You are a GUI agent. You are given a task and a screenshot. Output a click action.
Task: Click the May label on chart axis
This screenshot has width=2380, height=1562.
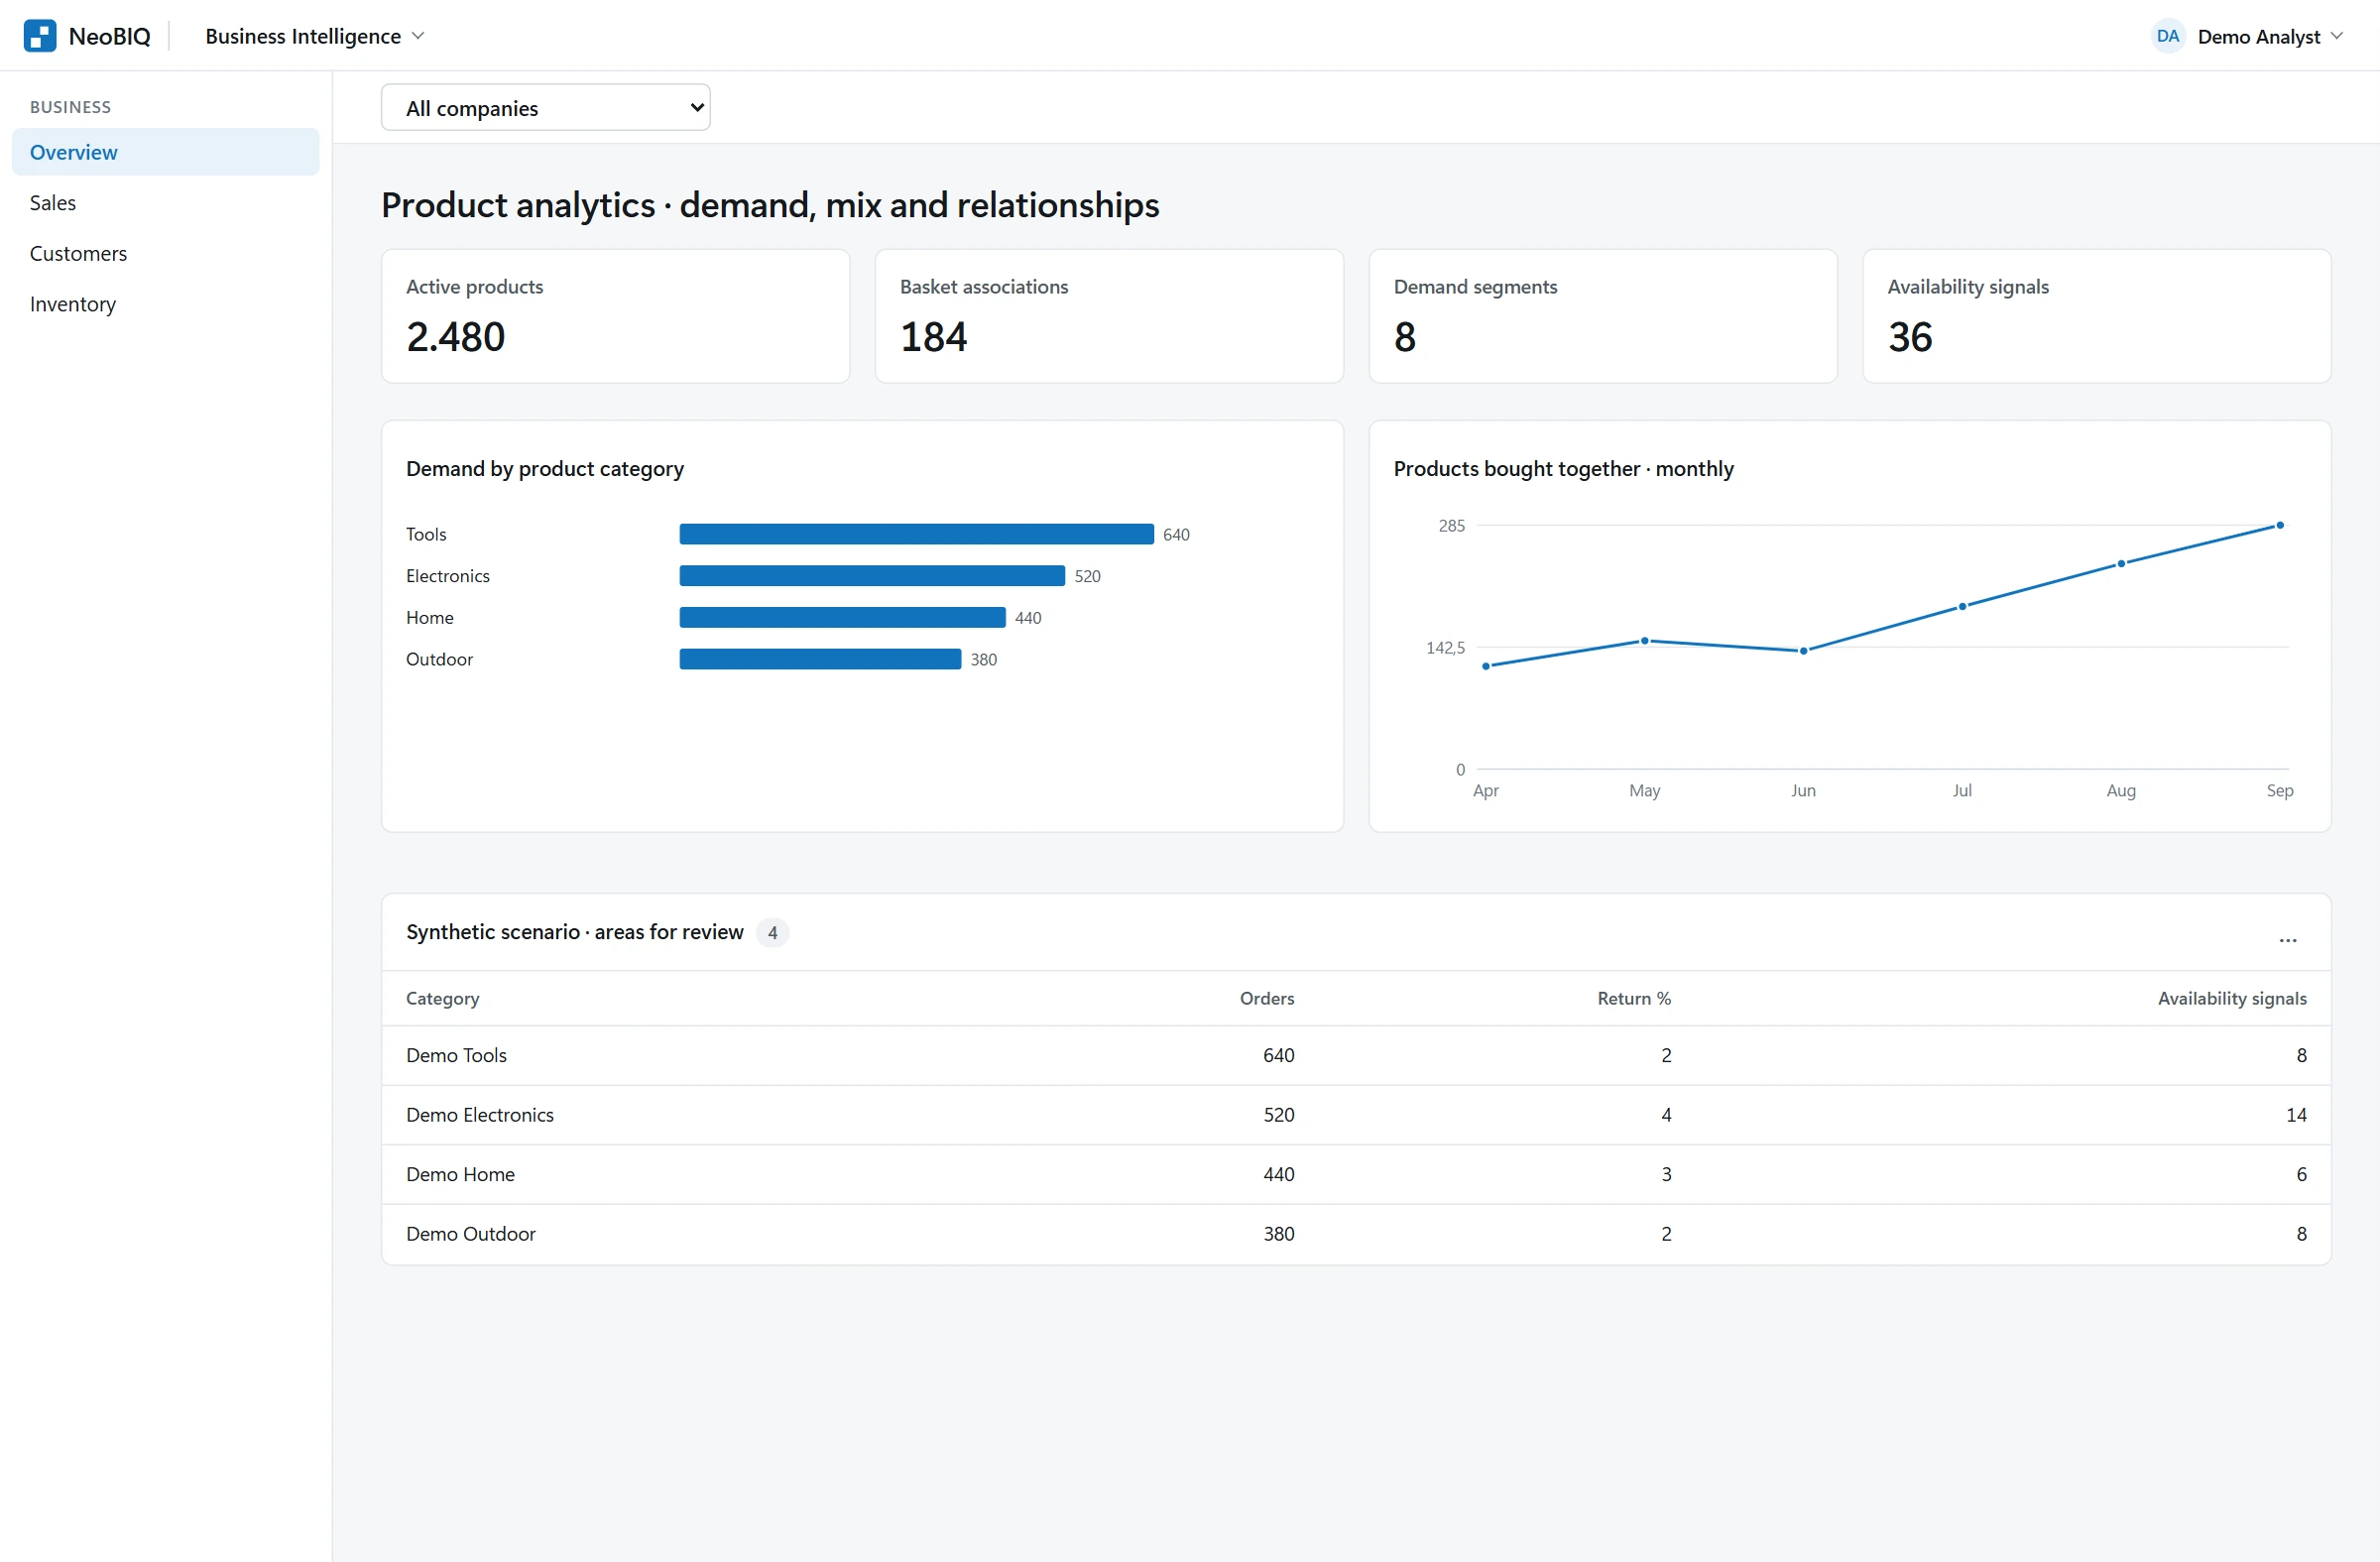pos(1644,790)
